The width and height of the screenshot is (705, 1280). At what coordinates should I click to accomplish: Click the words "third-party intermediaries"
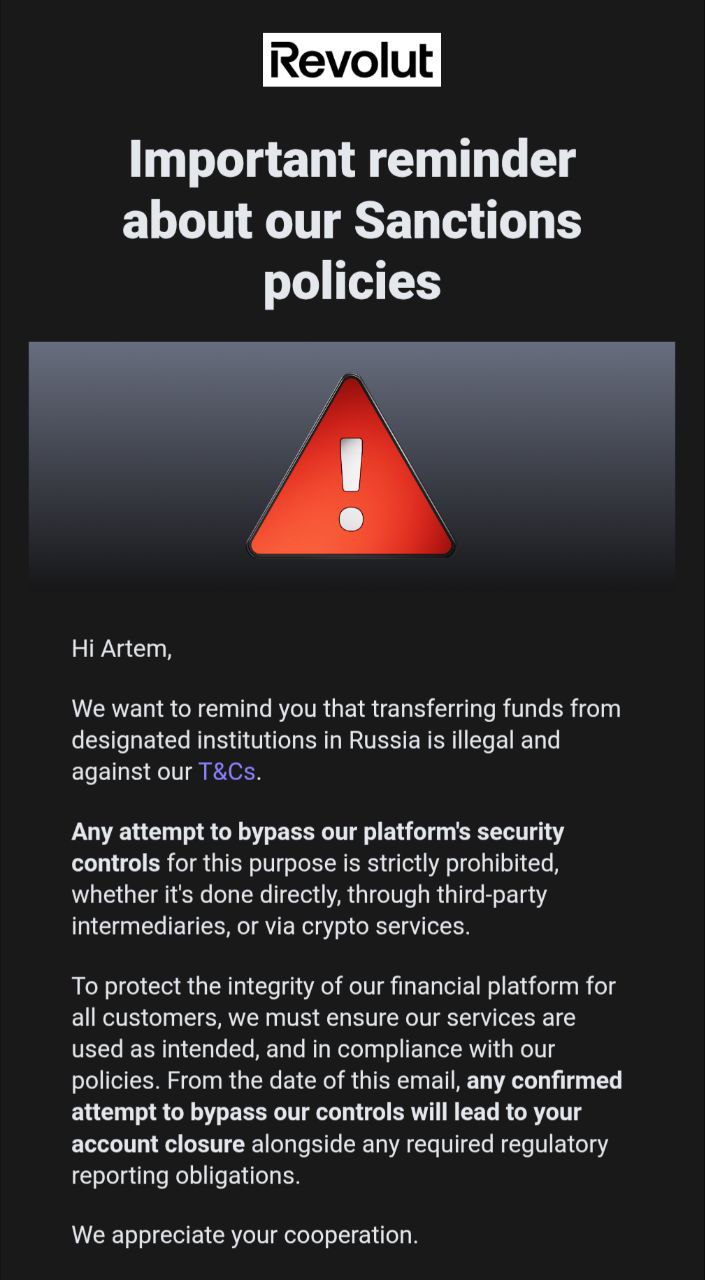(309, 910)
